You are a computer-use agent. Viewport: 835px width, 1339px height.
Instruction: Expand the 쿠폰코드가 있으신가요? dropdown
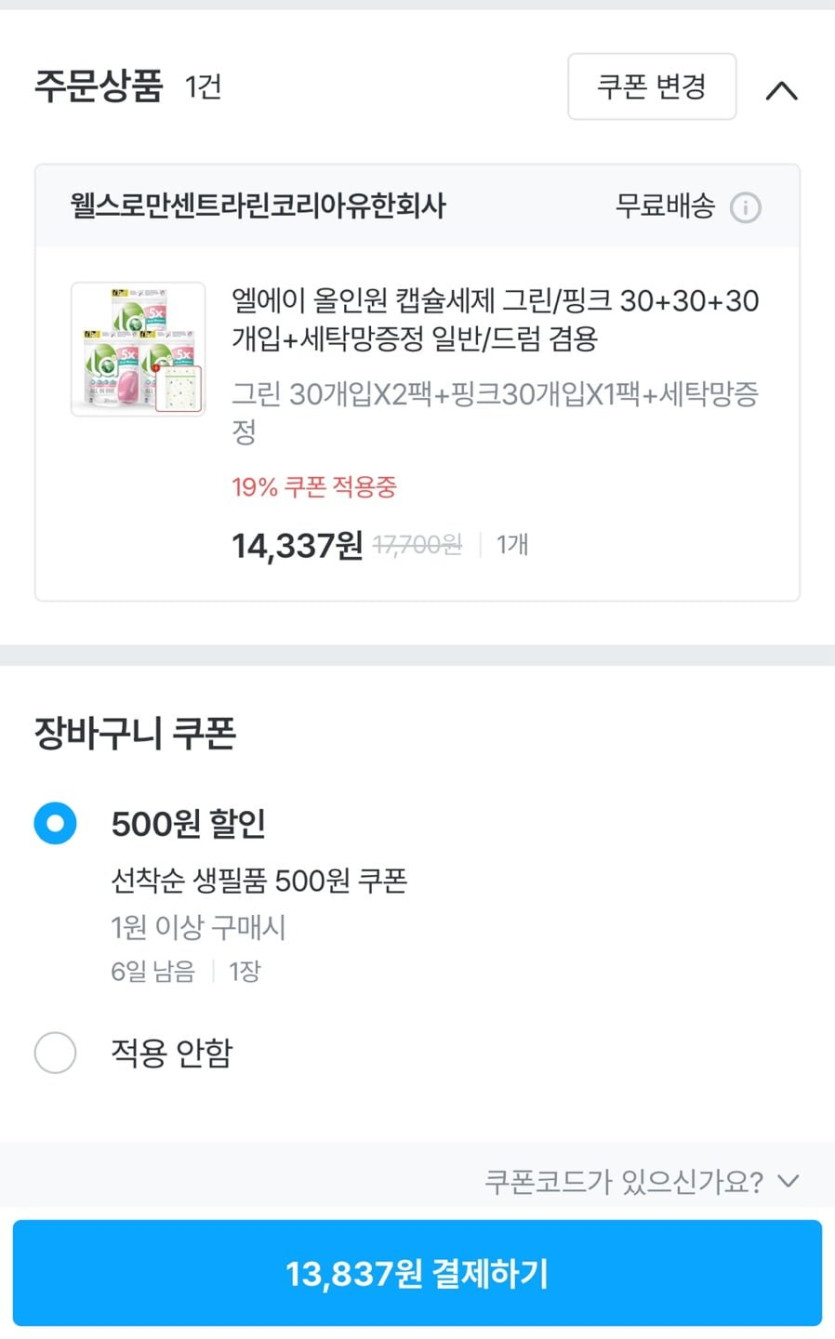(641, 1182)
